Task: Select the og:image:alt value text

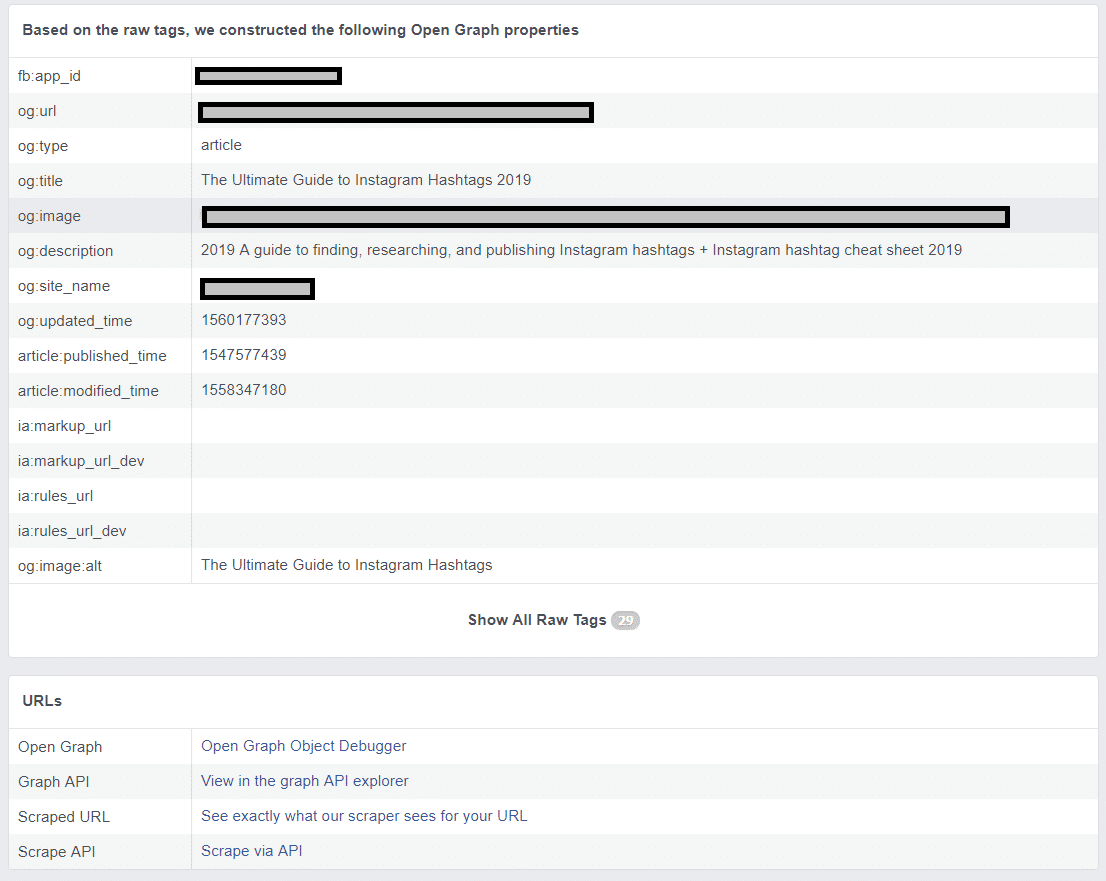Action: coord(346,565)
